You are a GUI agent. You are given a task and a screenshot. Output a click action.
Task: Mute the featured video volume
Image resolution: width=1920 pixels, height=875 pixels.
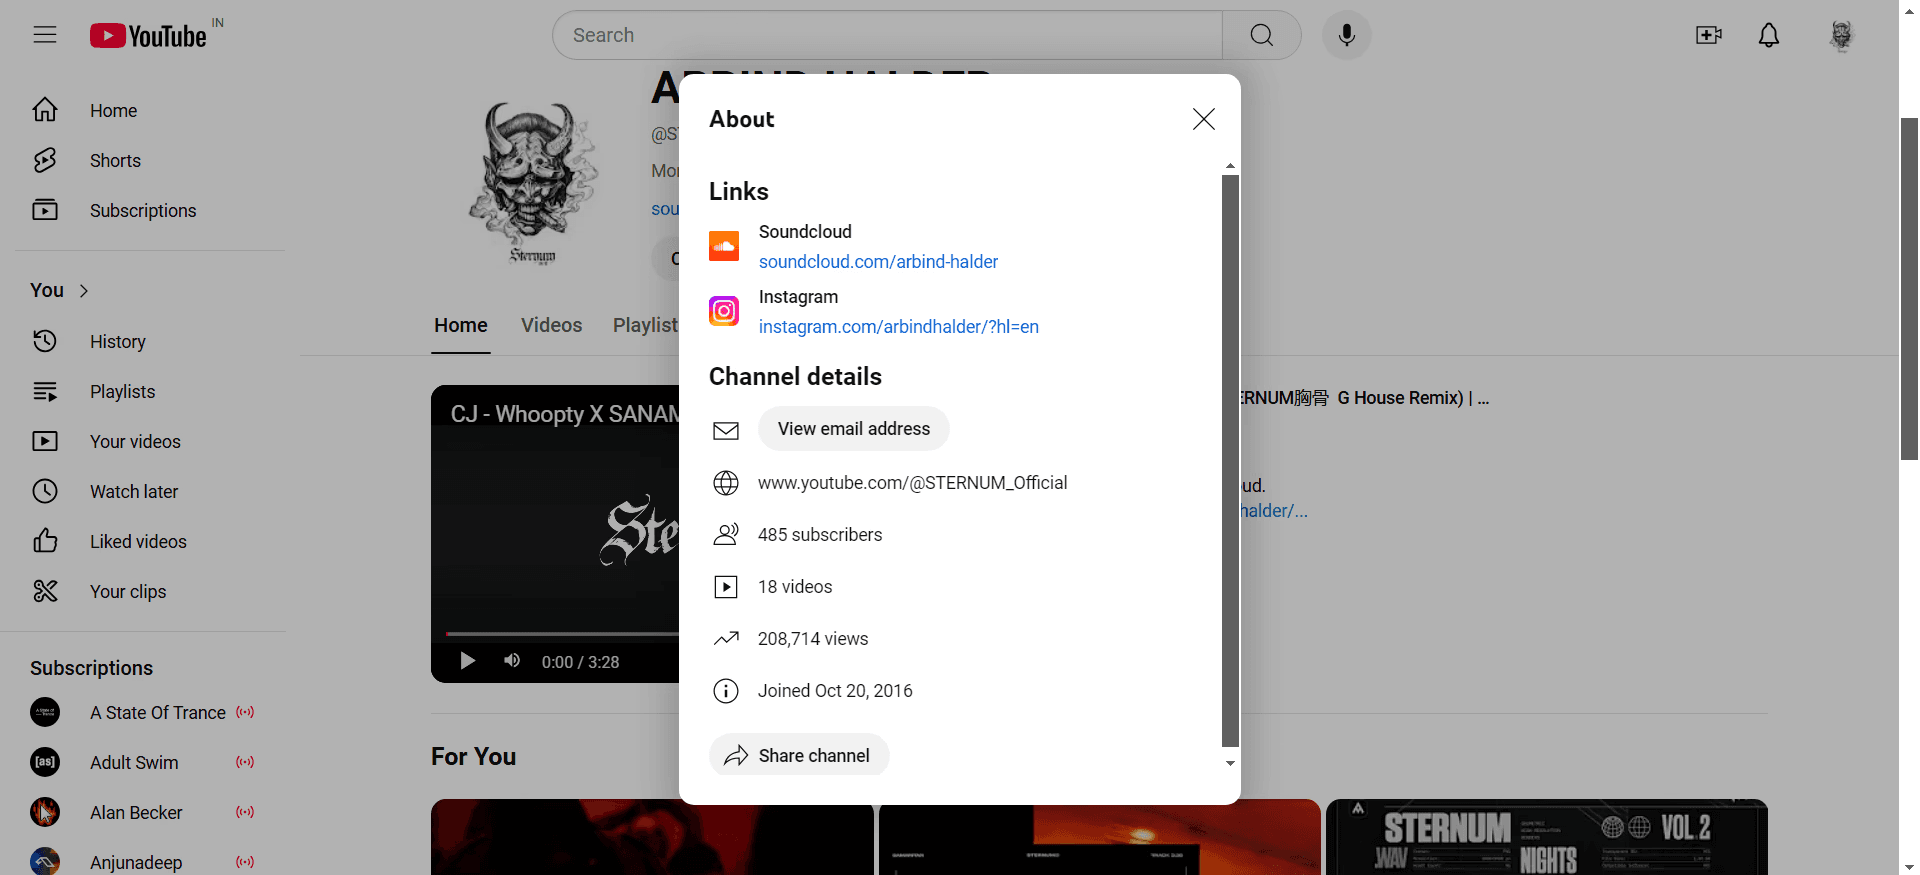pos(512,661)
